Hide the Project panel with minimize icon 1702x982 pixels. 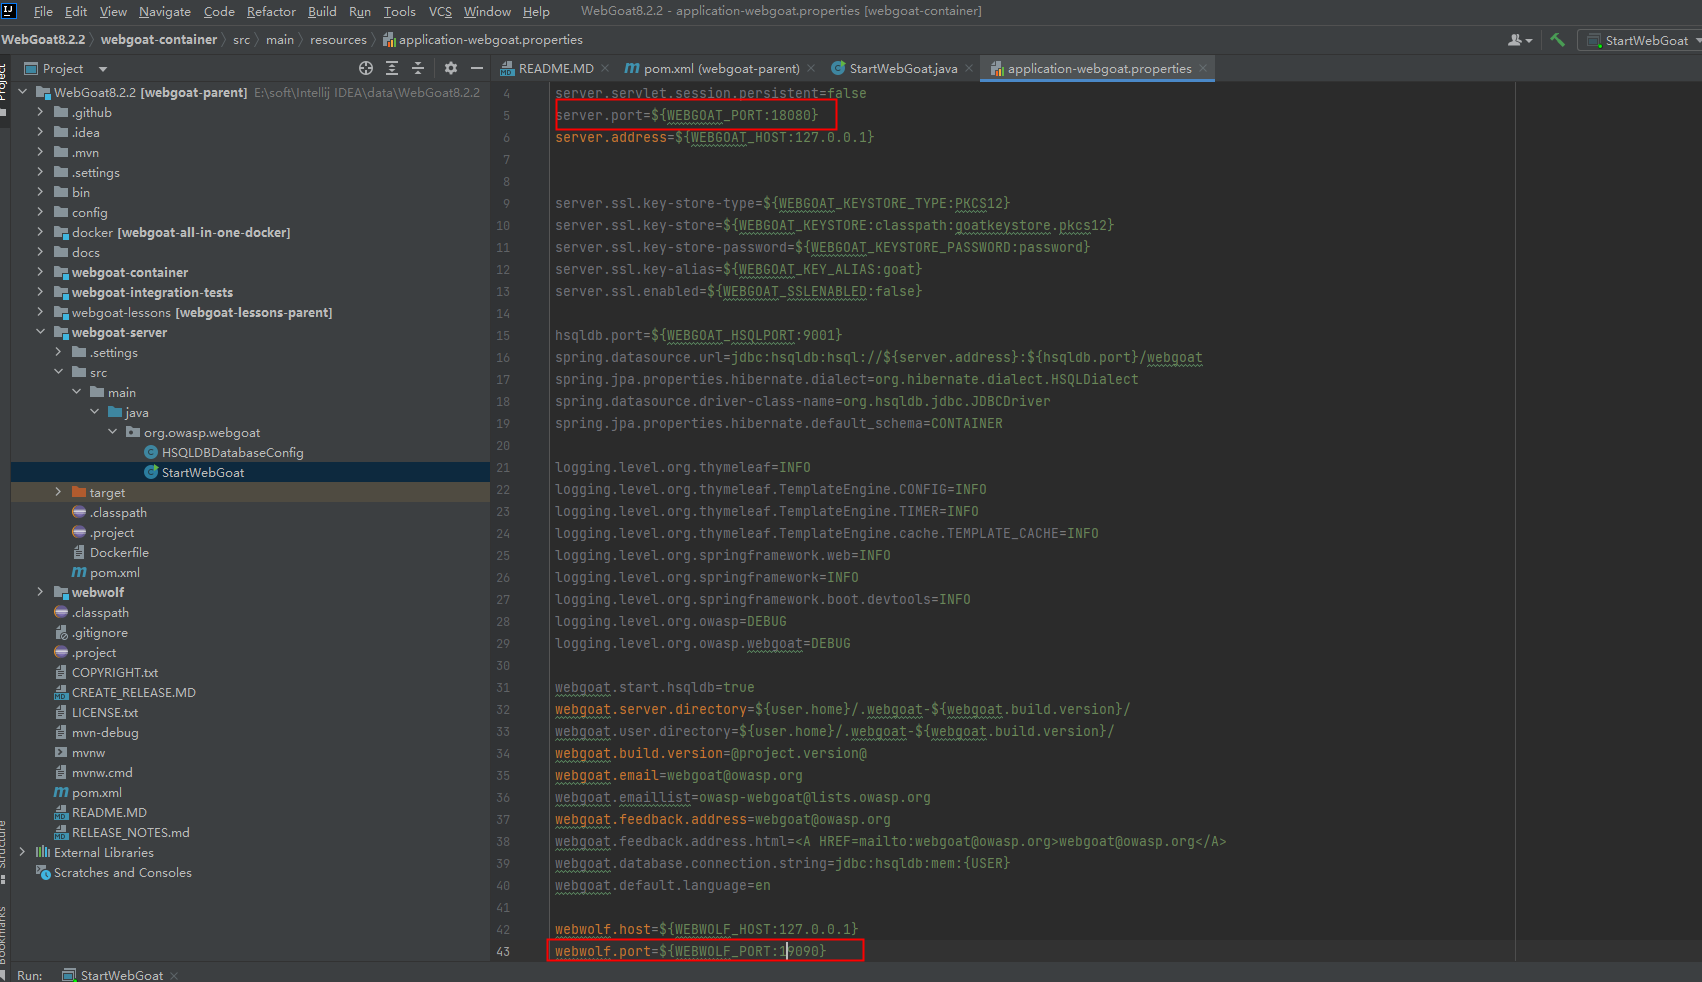tap(477, 68)
